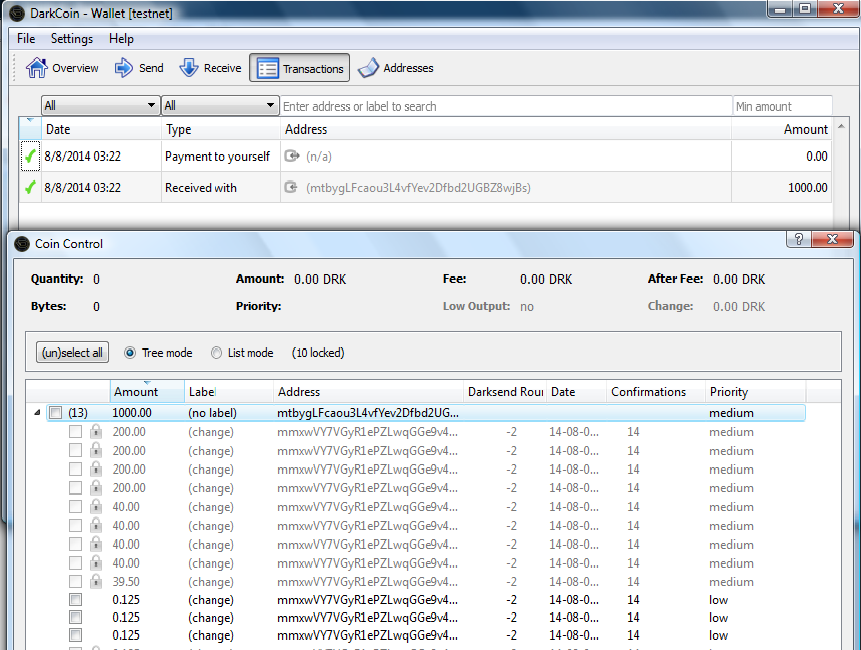Click the mtbygLFcaou3L4vfYev2DfbdUG... address cell
This screenshot has width=861, height=650.
[x=368, y=413]
